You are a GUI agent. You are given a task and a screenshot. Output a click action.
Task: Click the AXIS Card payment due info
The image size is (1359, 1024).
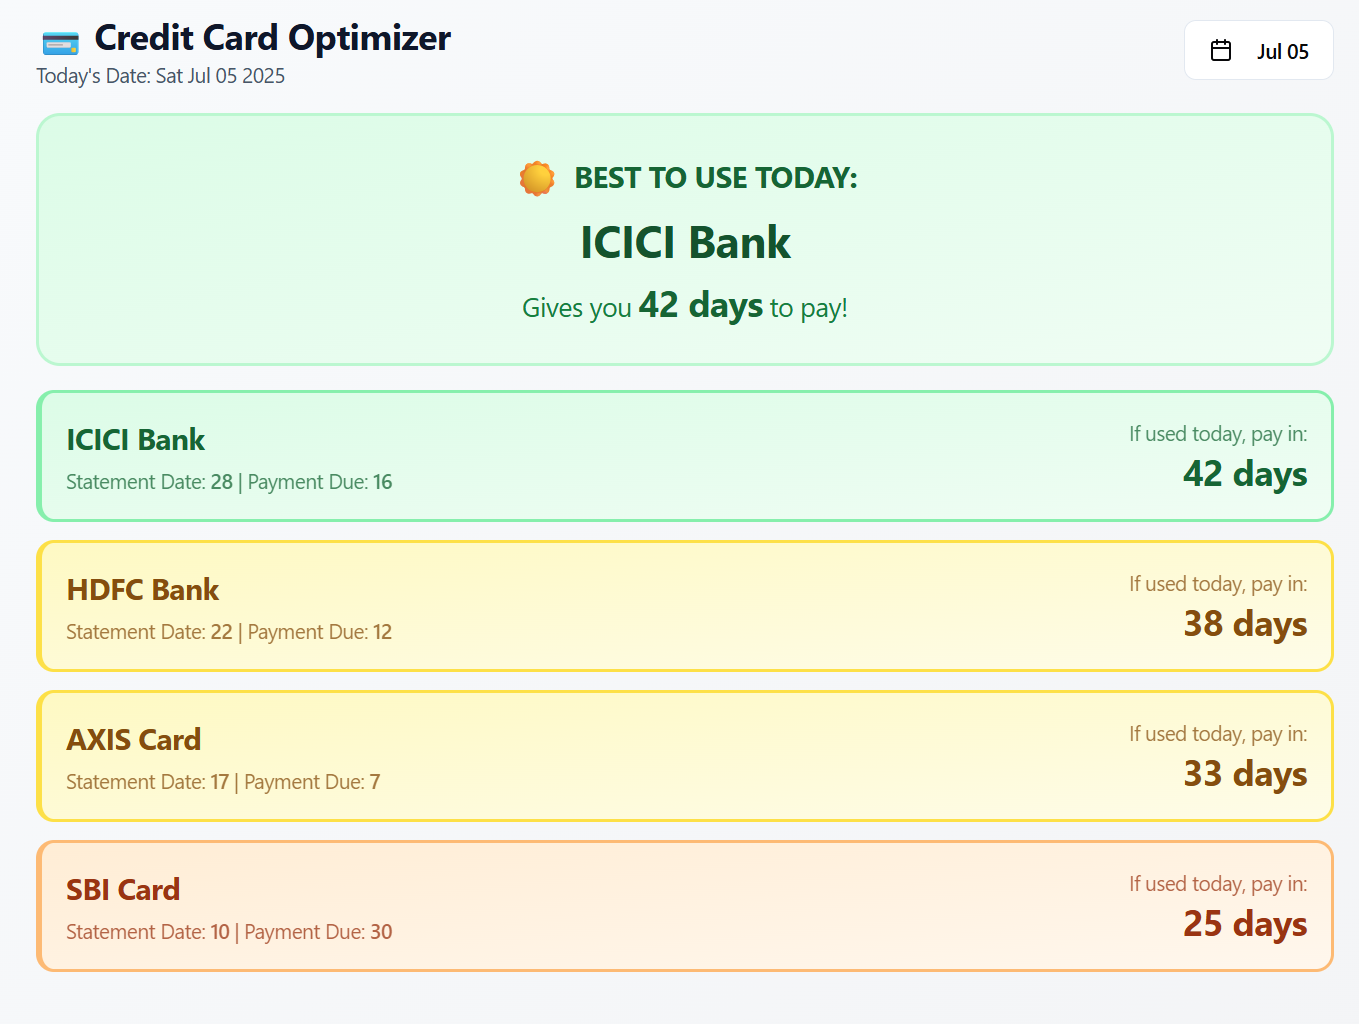tap(311, 781)
